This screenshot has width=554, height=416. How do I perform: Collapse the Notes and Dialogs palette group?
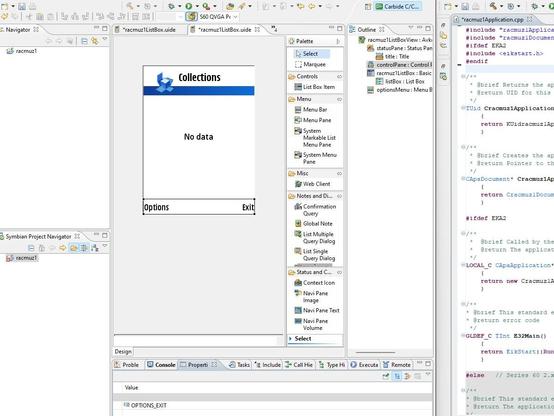(339, 196)
